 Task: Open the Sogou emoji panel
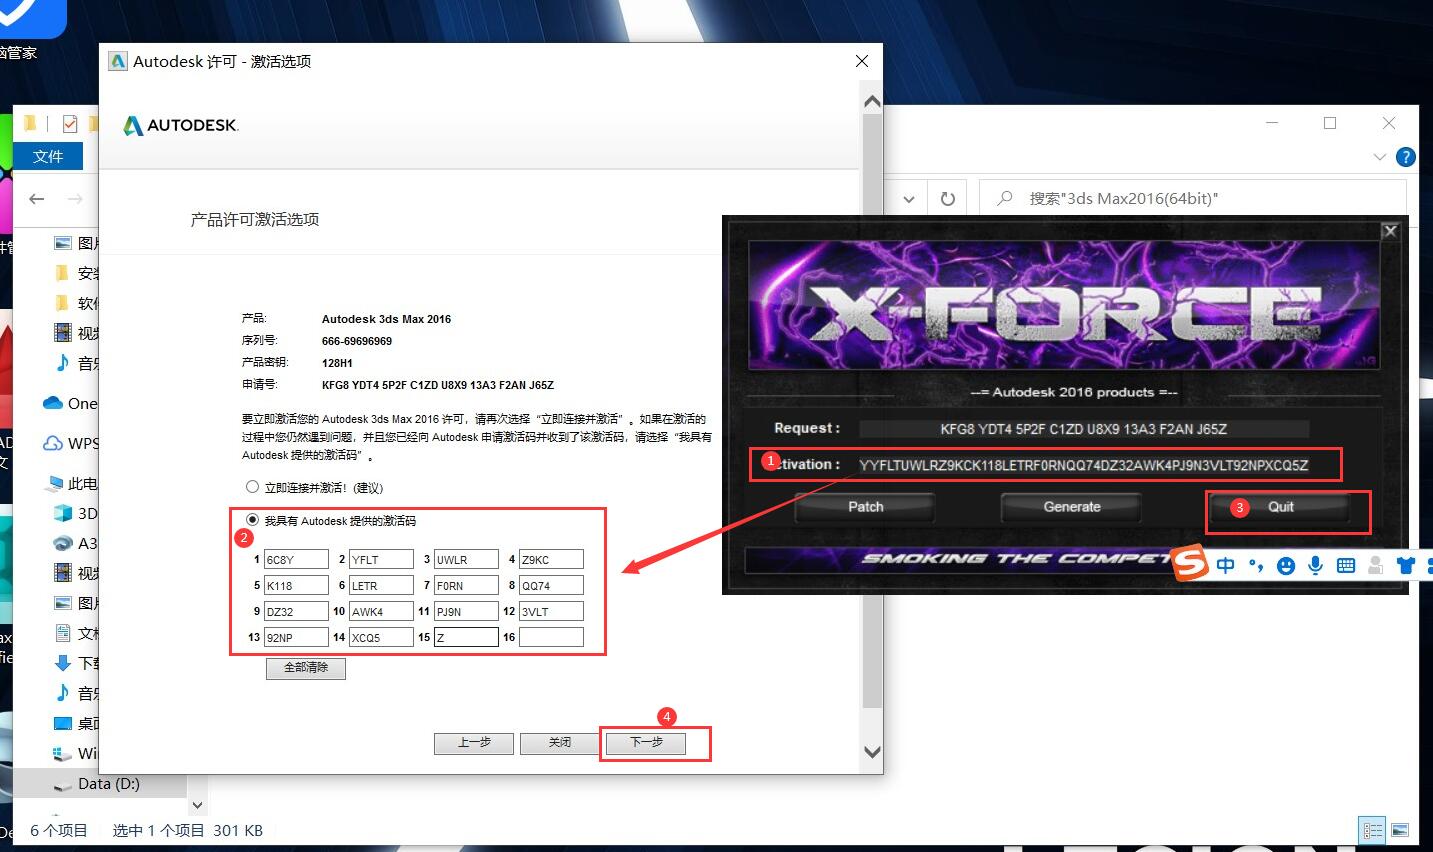pos(1286,566)
